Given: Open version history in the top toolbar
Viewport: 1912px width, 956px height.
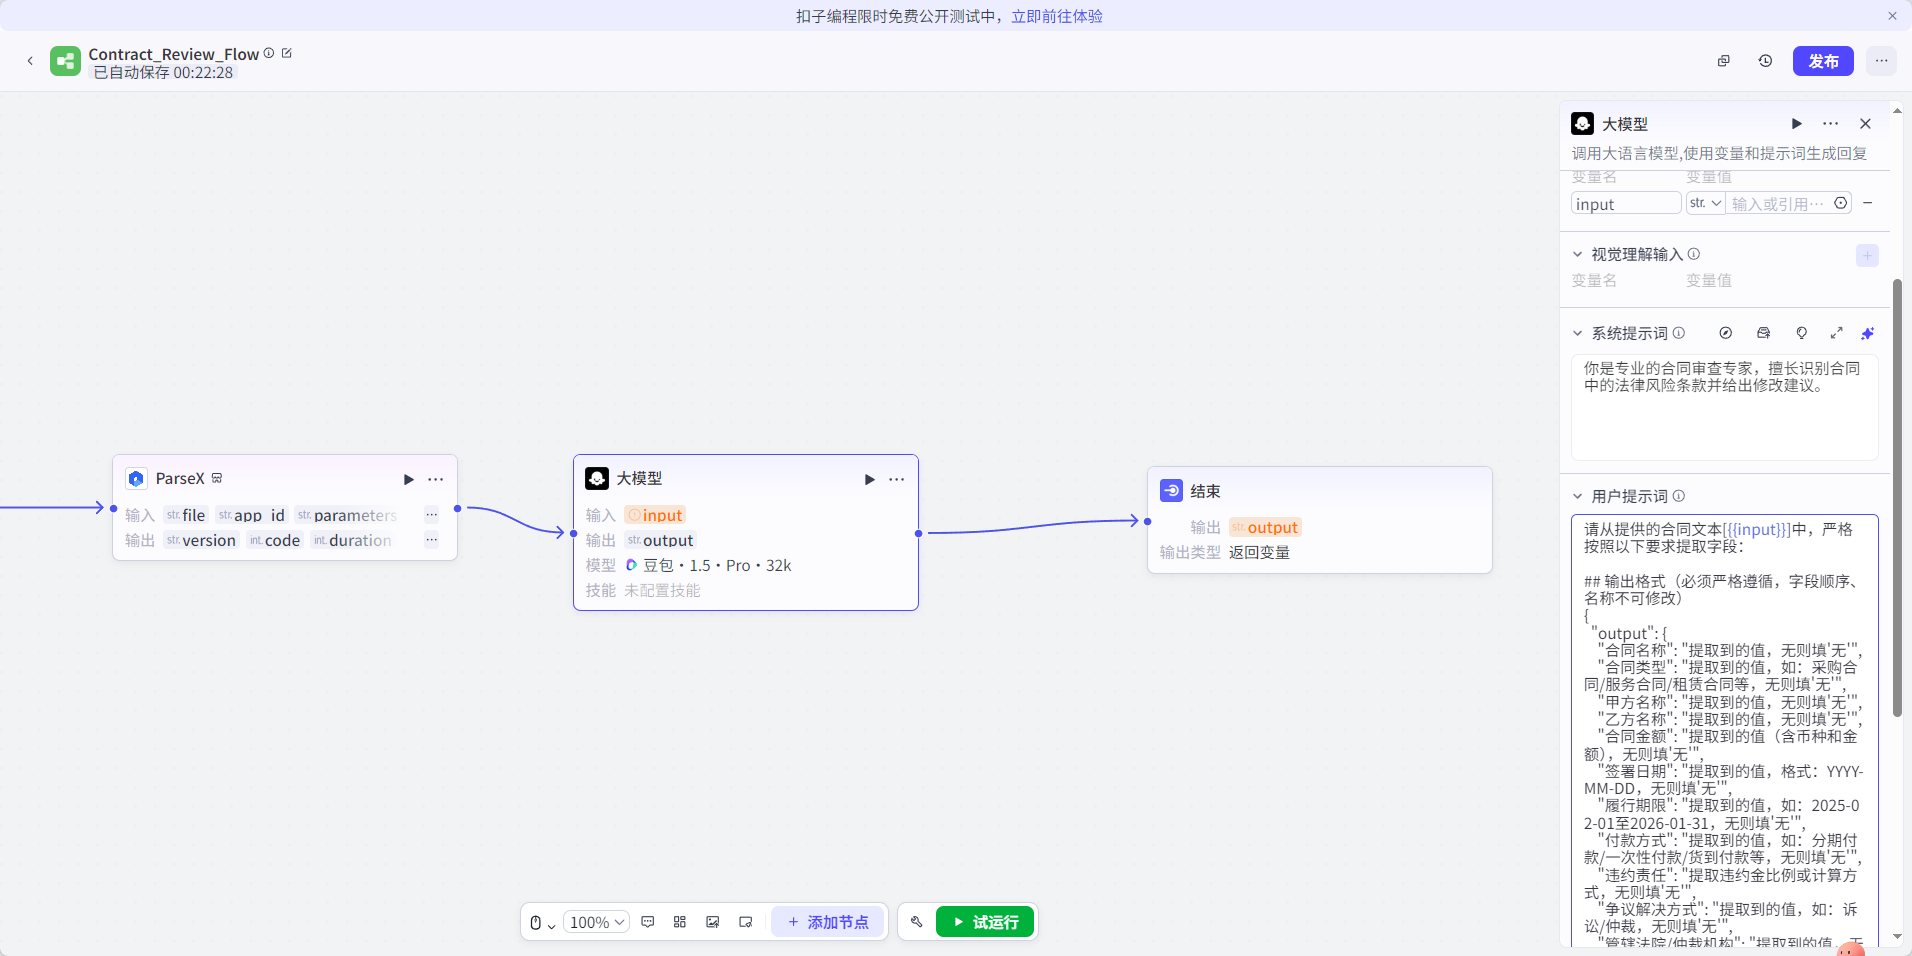Looking at the screenshot, I should pyautogui.click(x=1765, y=61).
